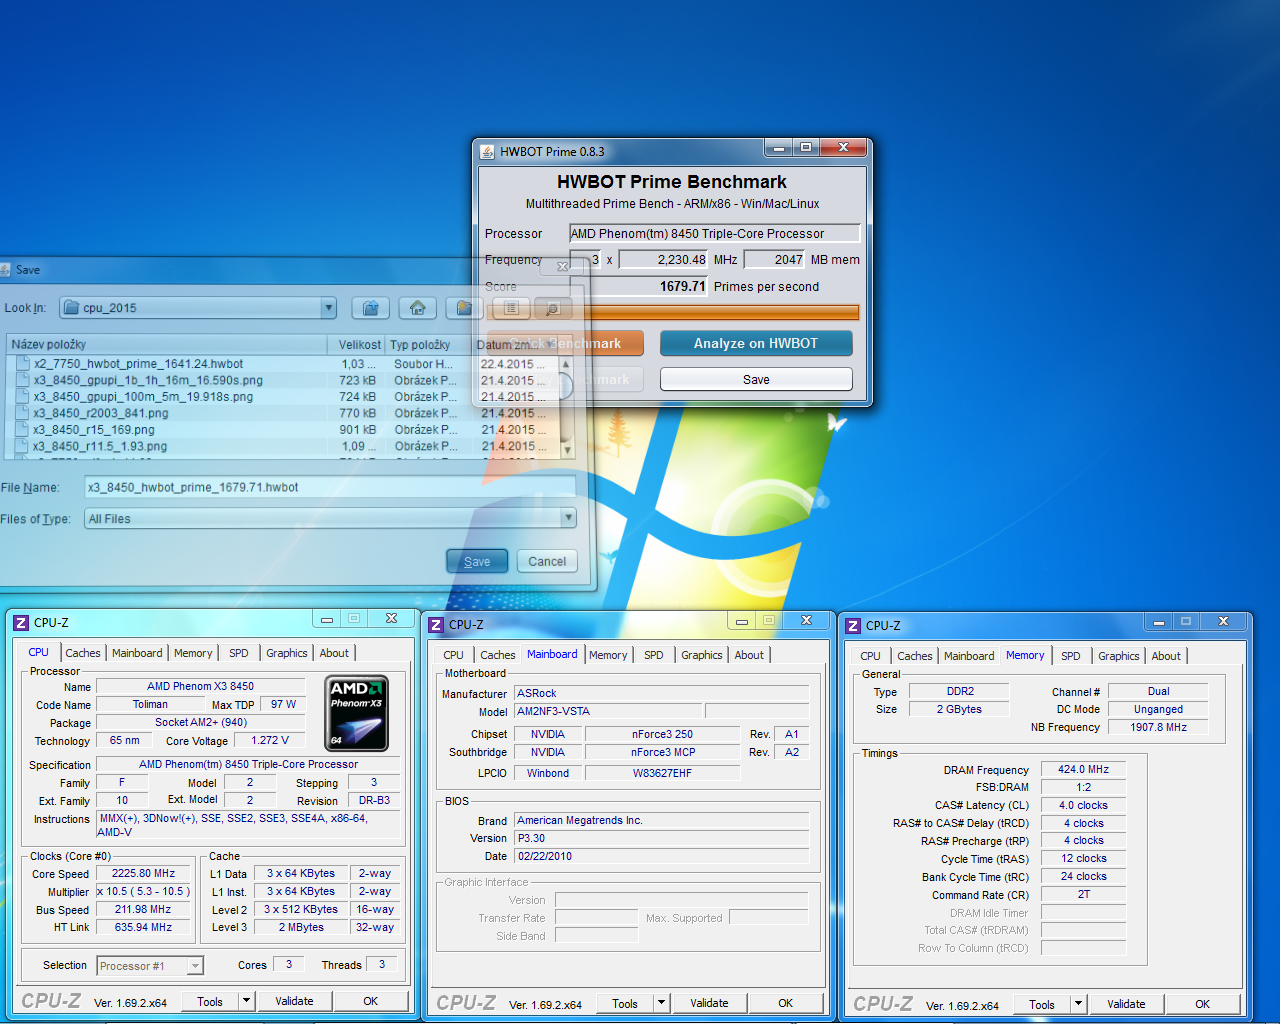The width and height of the screenshot is (1280, 1024).
Task: Click Validate in right CPU-Z window
Action: pyautogui.click(x=1126, y=1004)
